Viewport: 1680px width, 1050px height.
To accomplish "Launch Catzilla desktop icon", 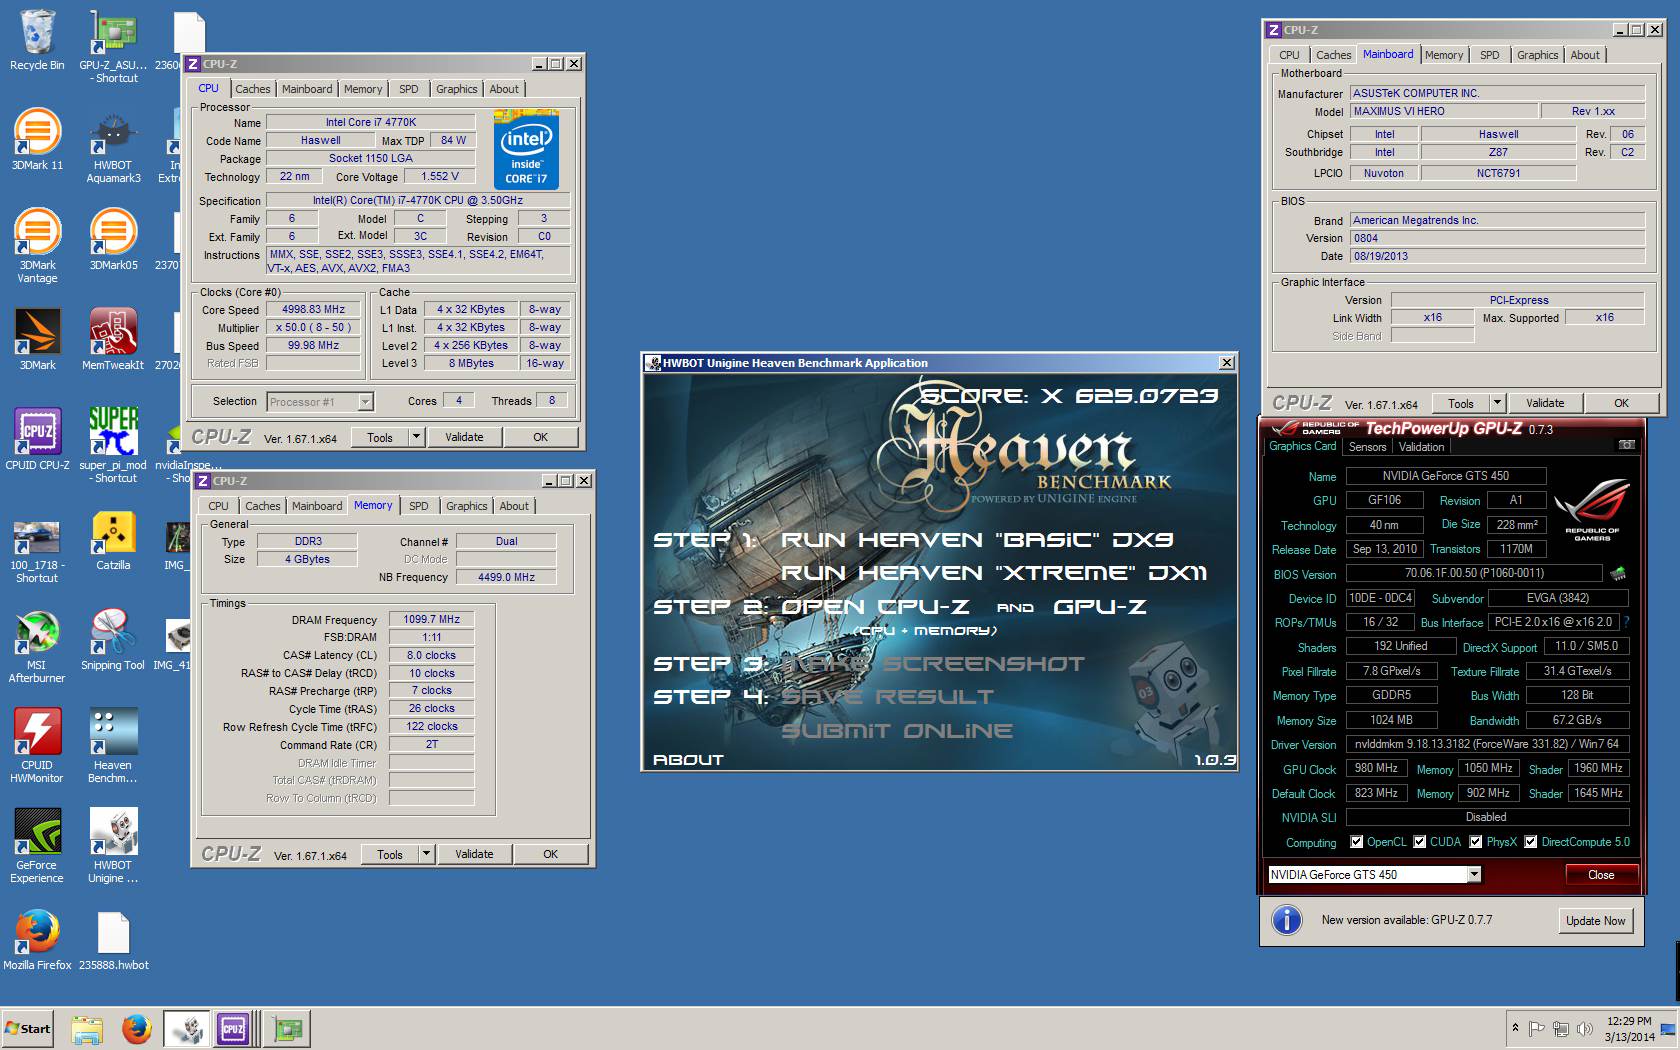I will pos(113,540).
